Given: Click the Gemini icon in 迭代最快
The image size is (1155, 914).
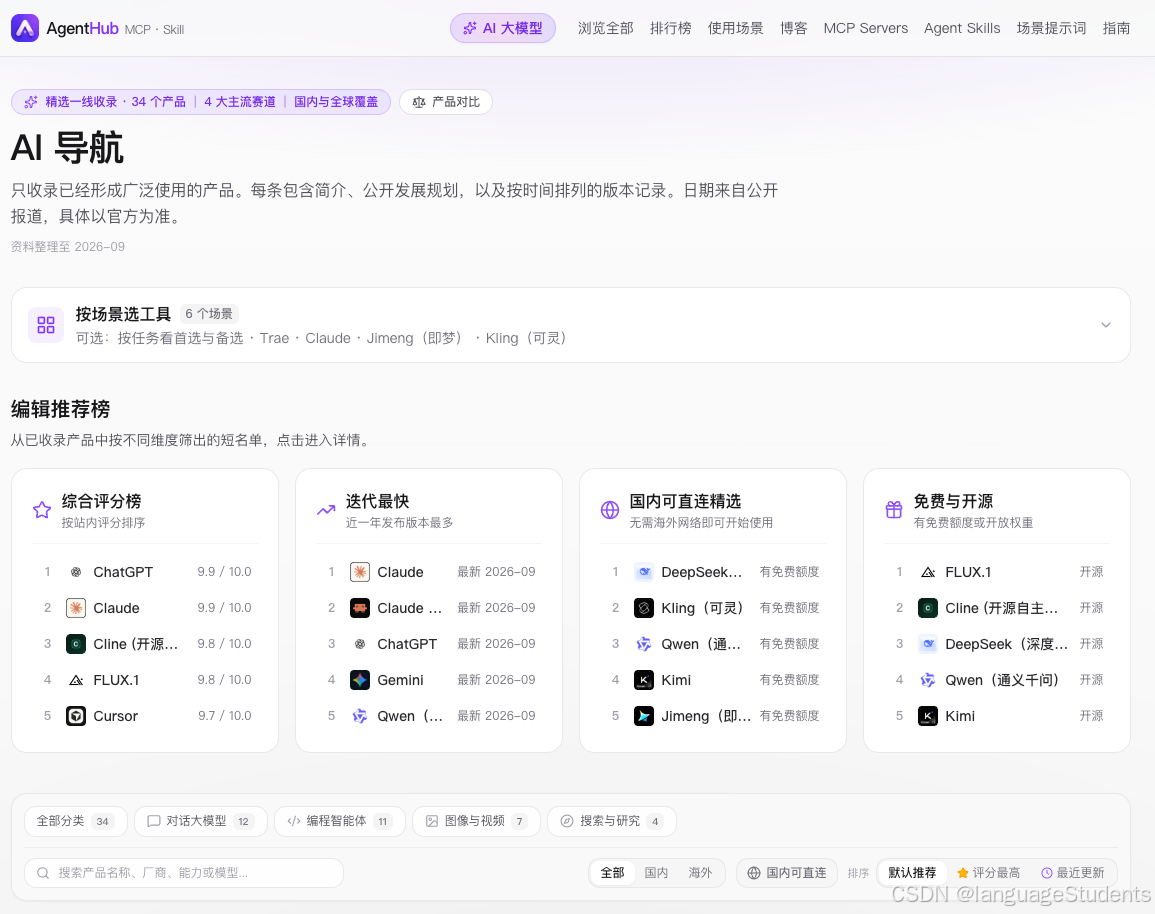Looking at the screenshot, I should (x=359, y=680).
